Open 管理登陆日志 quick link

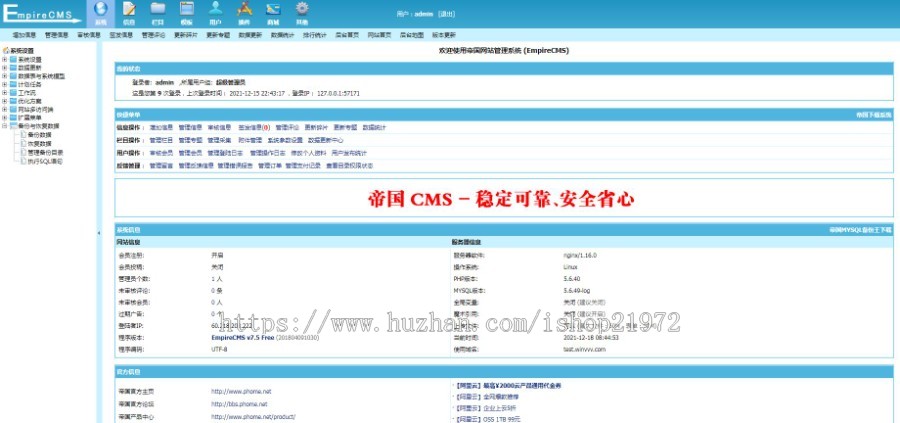(x=225, y=153)
